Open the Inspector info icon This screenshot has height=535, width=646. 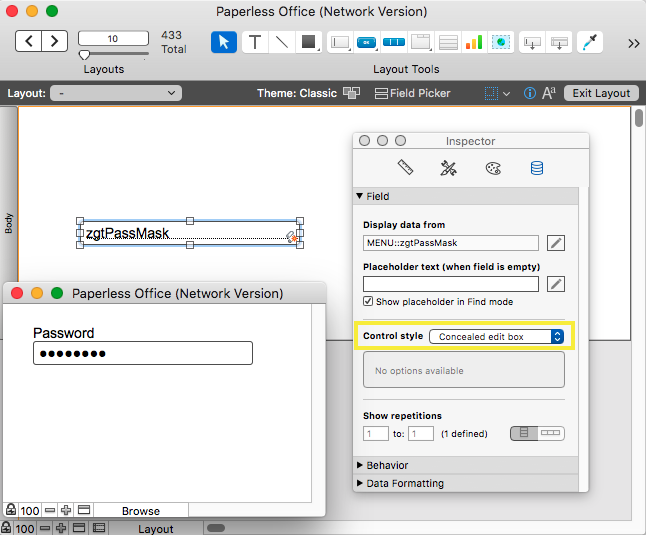coord(530,93)
